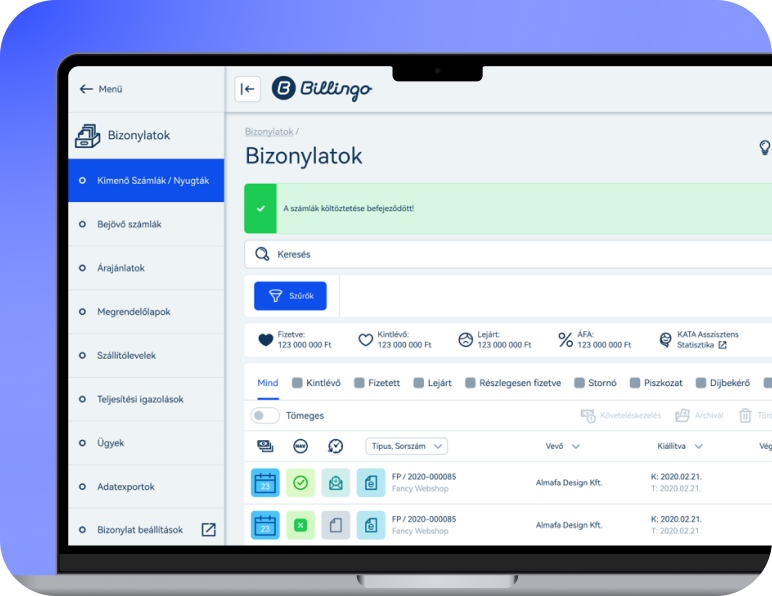Click the blue Szűrők filter button
The height and width of the screenshot is (596, 772).
pyautogui.click(x=290, y=296)
